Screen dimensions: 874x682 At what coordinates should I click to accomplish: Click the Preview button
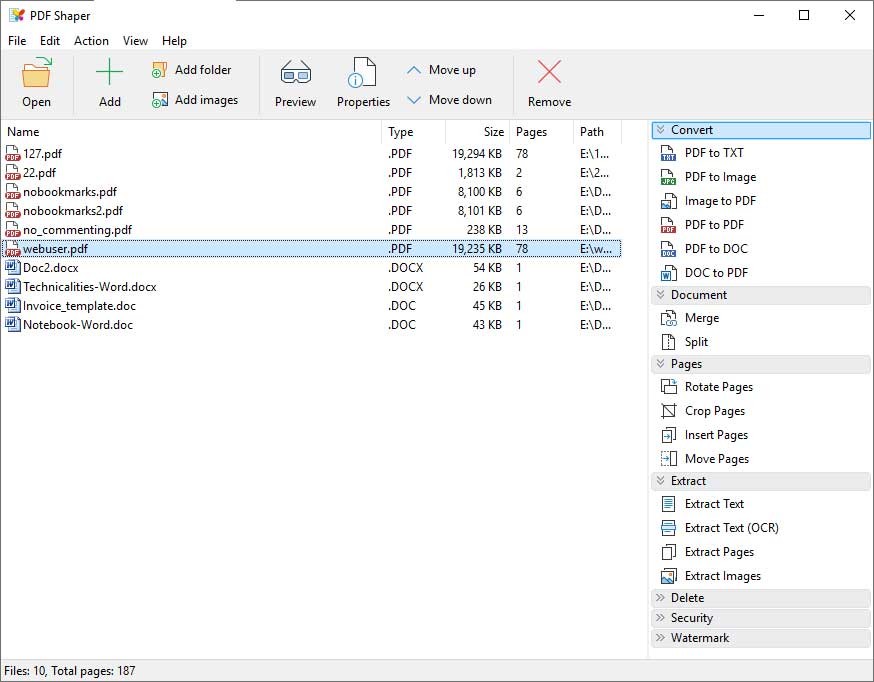295,82
